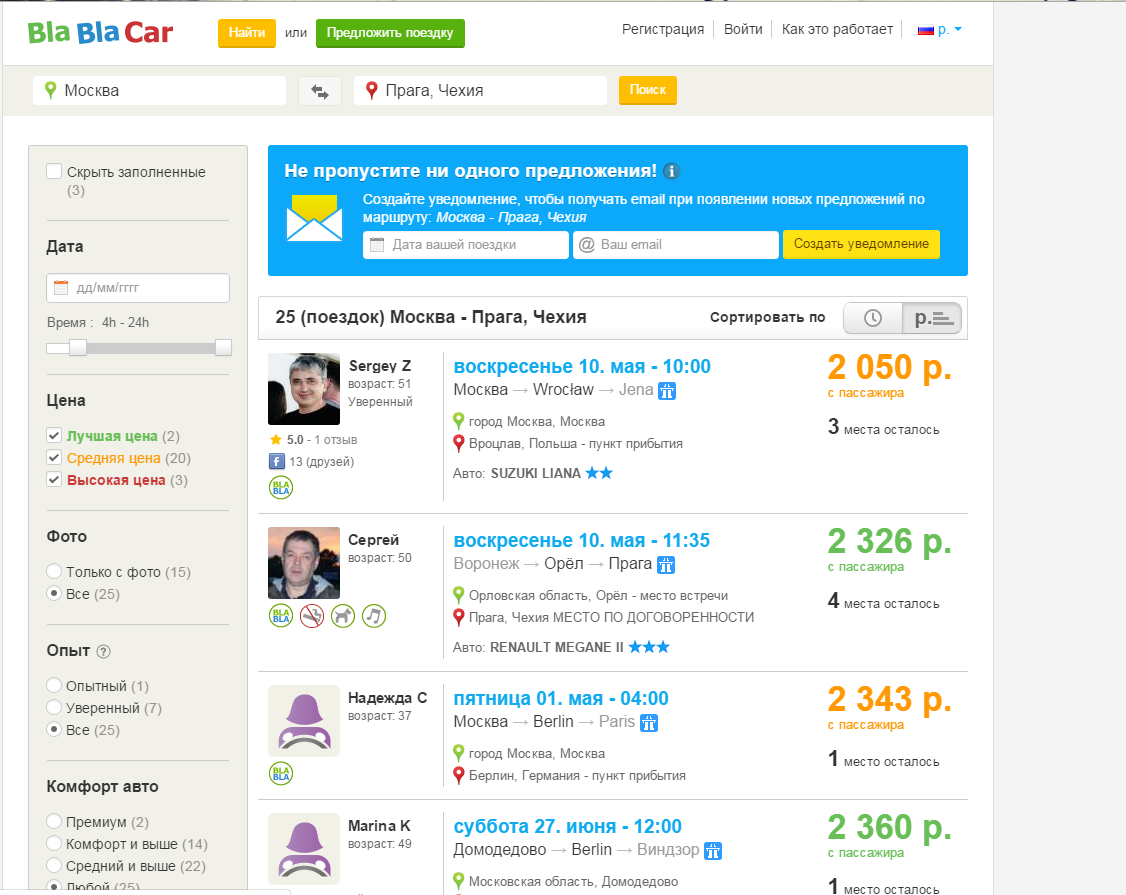Click price 2 326 р.
1126x895 pixels.
889,541
